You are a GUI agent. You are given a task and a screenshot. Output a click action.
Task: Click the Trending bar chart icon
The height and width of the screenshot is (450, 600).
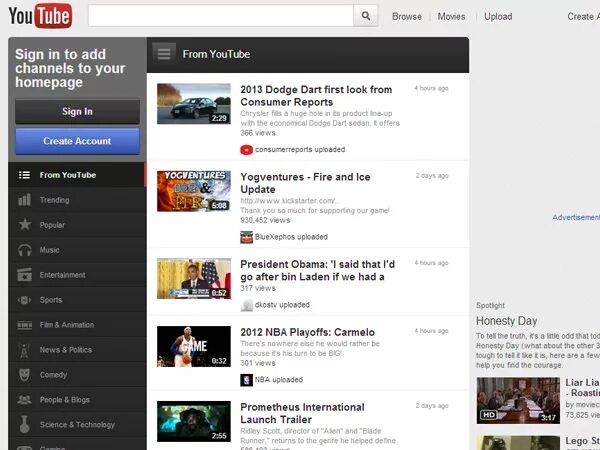click(24, 200)
